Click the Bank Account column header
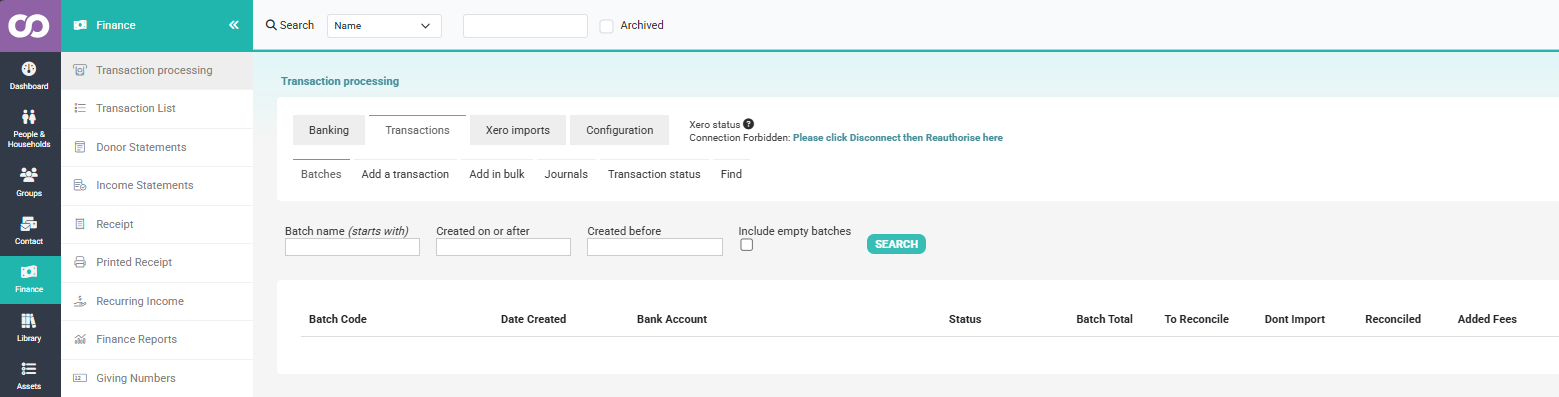 click(672, 320)
